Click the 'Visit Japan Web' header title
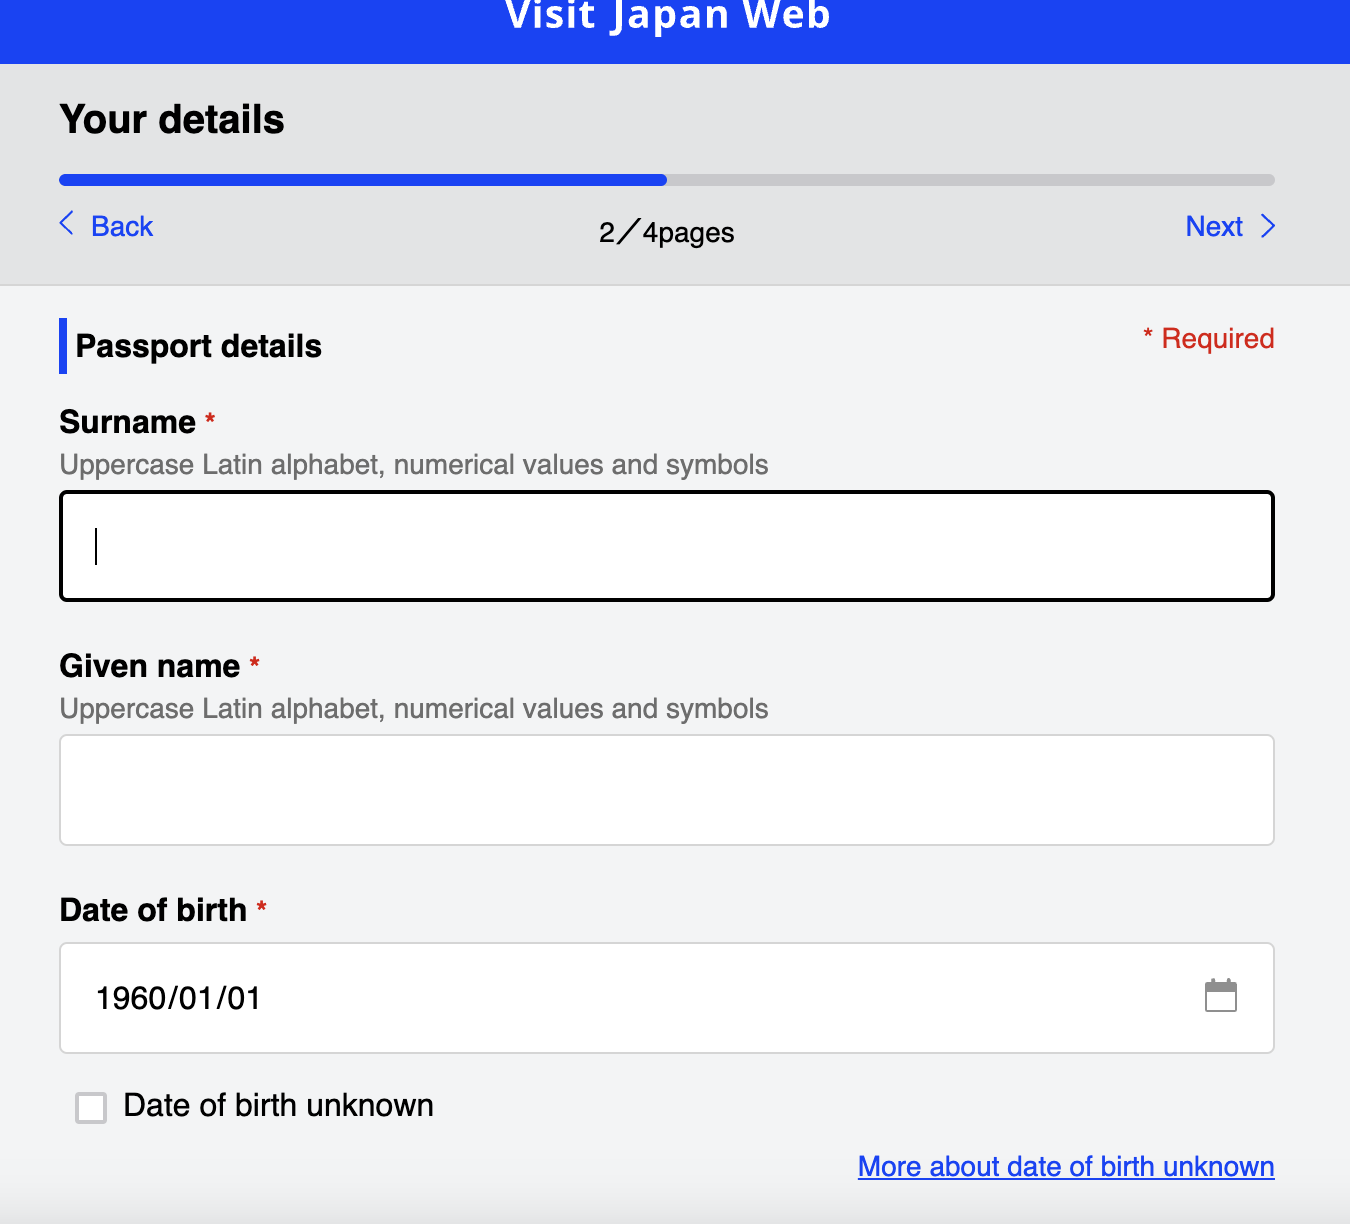 [x=667, y=18]
